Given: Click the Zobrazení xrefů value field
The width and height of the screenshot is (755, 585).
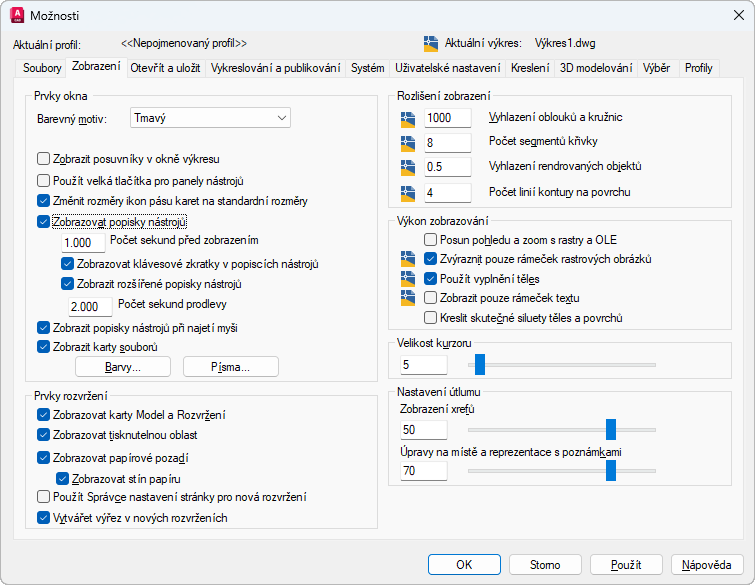Looking at the screenshot, I should click(x=424, y=430).
